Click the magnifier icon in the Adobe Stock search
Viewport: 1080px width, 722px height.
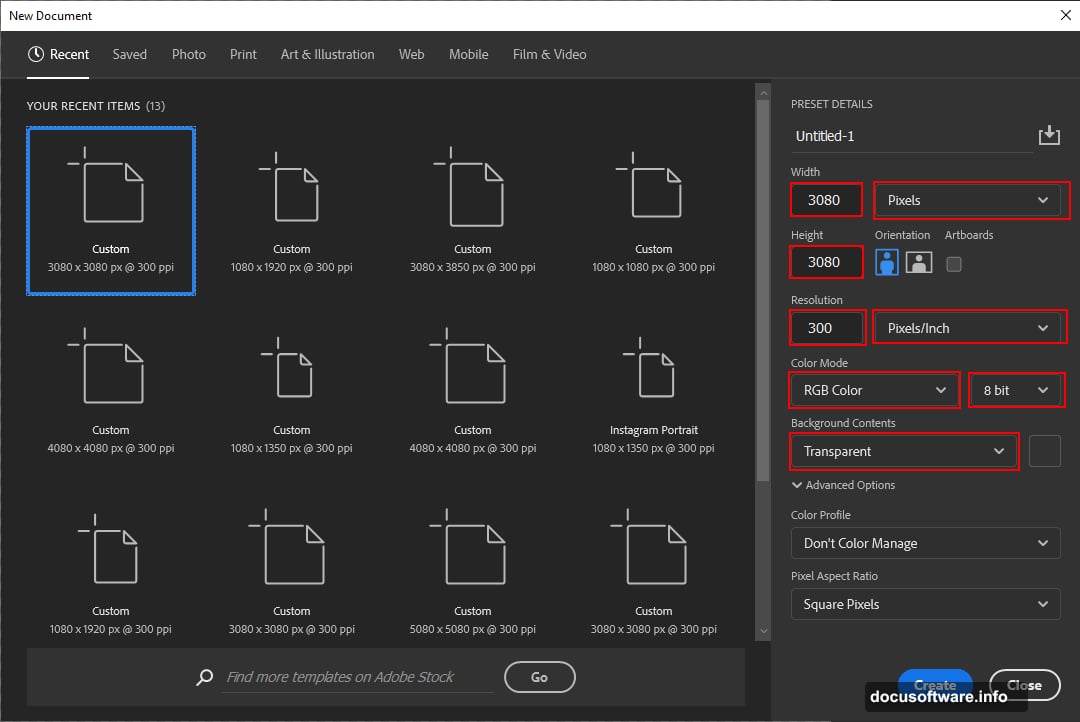coord(204,677)
